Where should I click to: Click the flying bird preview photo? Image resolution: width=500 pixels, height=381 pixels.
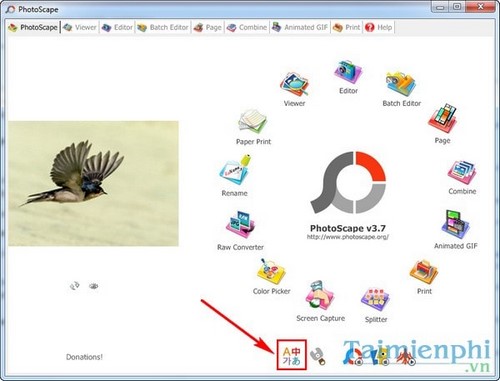click(x=93, y=184)
